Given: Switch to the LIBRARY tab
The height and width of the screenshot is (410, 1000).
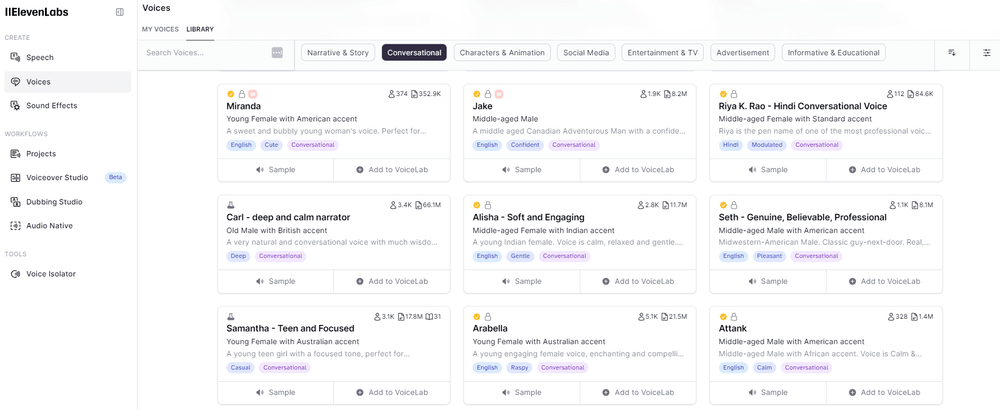Looking at the screenshot, I should [200, 29].
